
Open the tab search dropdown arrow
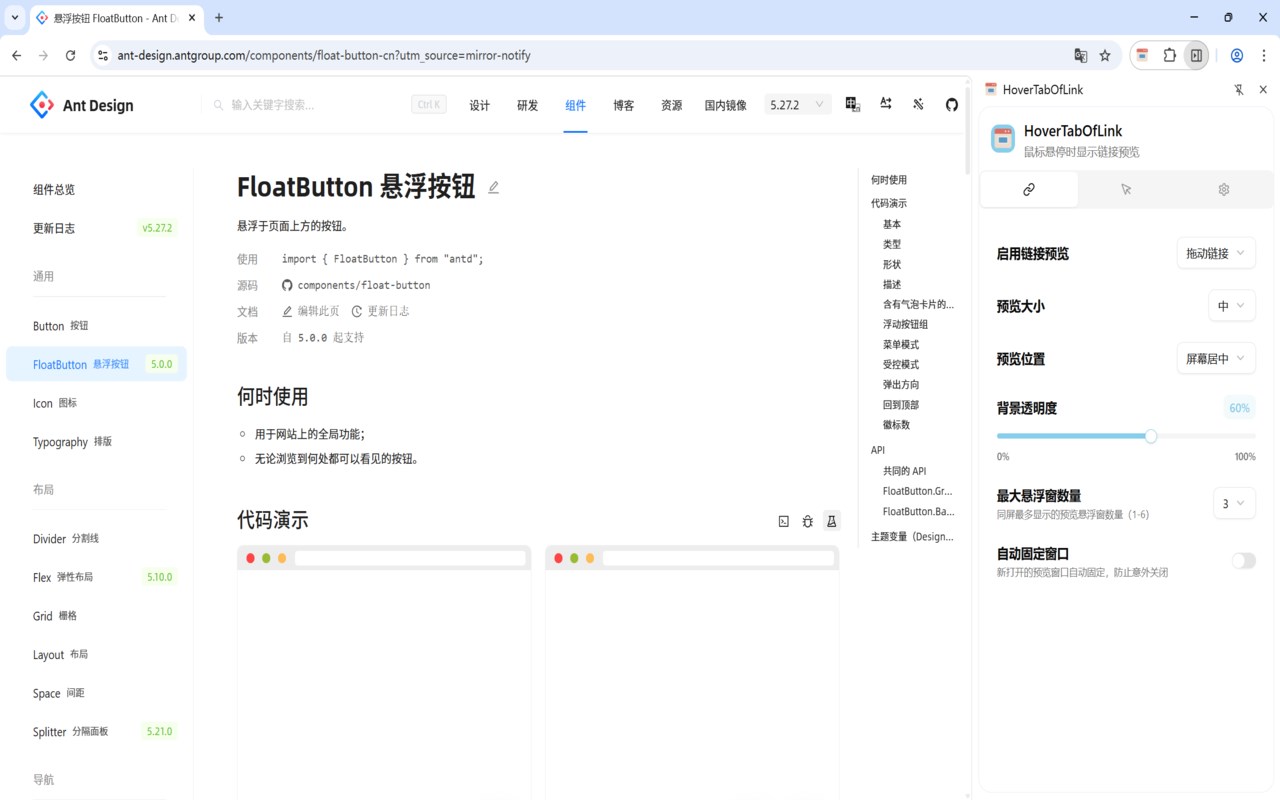(x=15, y=18)
